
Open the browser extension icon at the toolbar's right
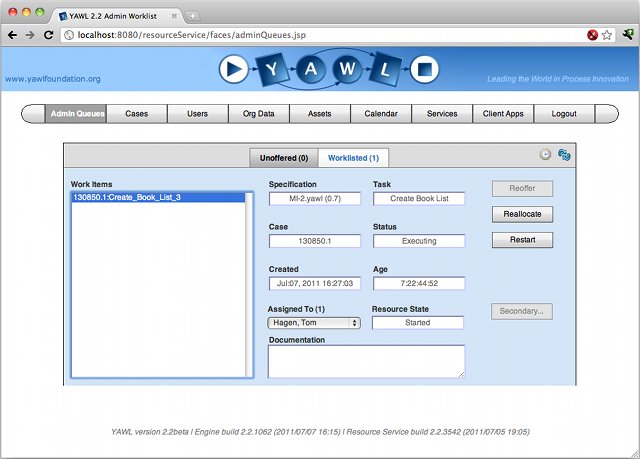(x=627, y=34)
